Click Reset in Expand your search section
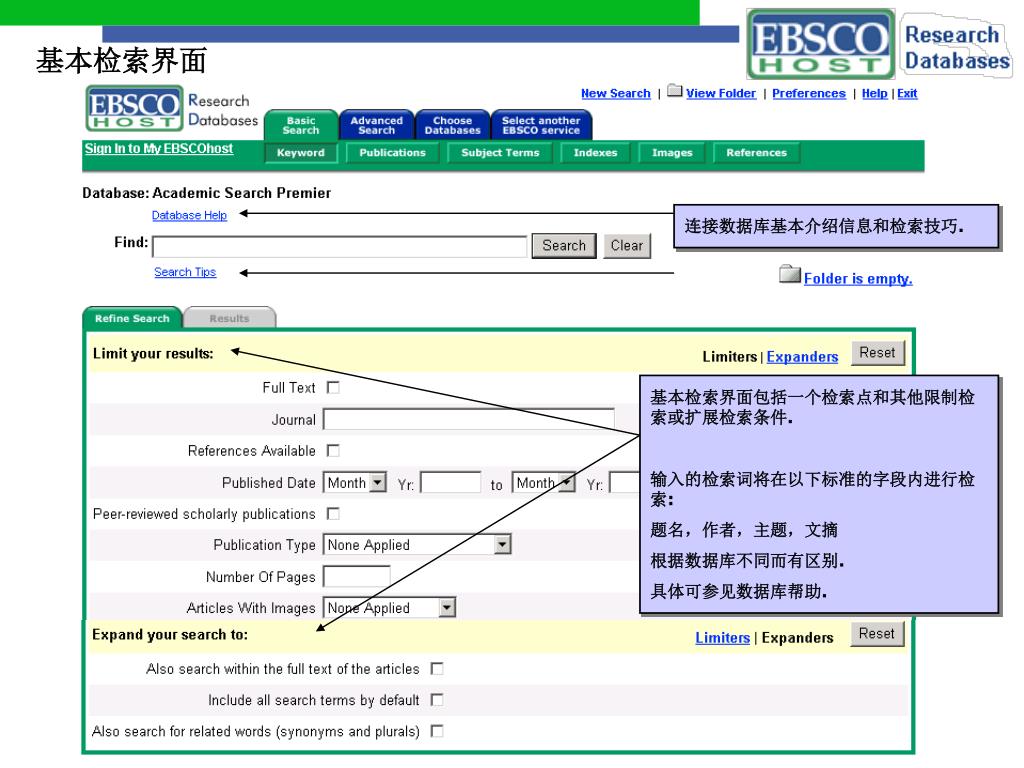 (877, 634)
